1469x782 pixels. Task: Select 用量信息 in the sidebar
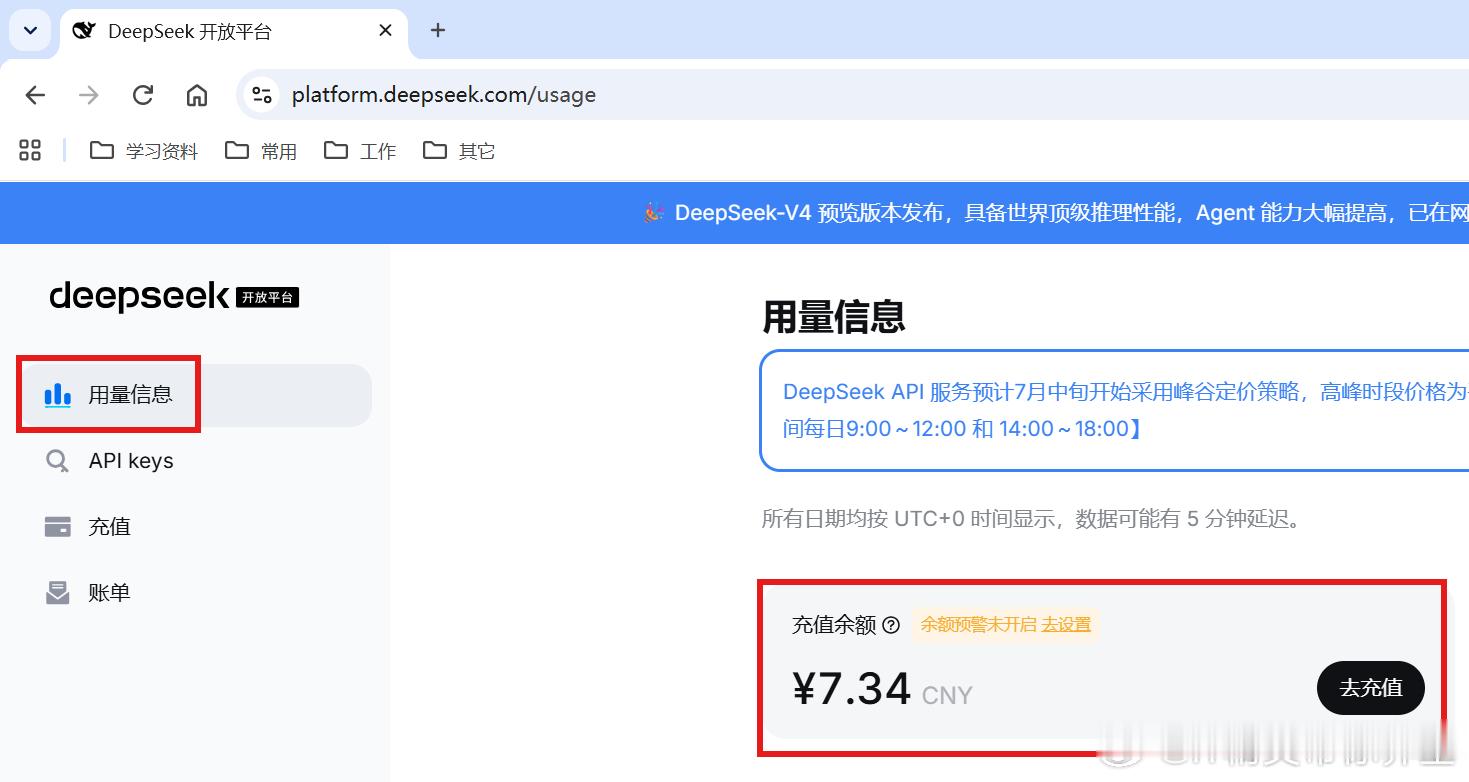pyautogui.click(x=197, y=395)
